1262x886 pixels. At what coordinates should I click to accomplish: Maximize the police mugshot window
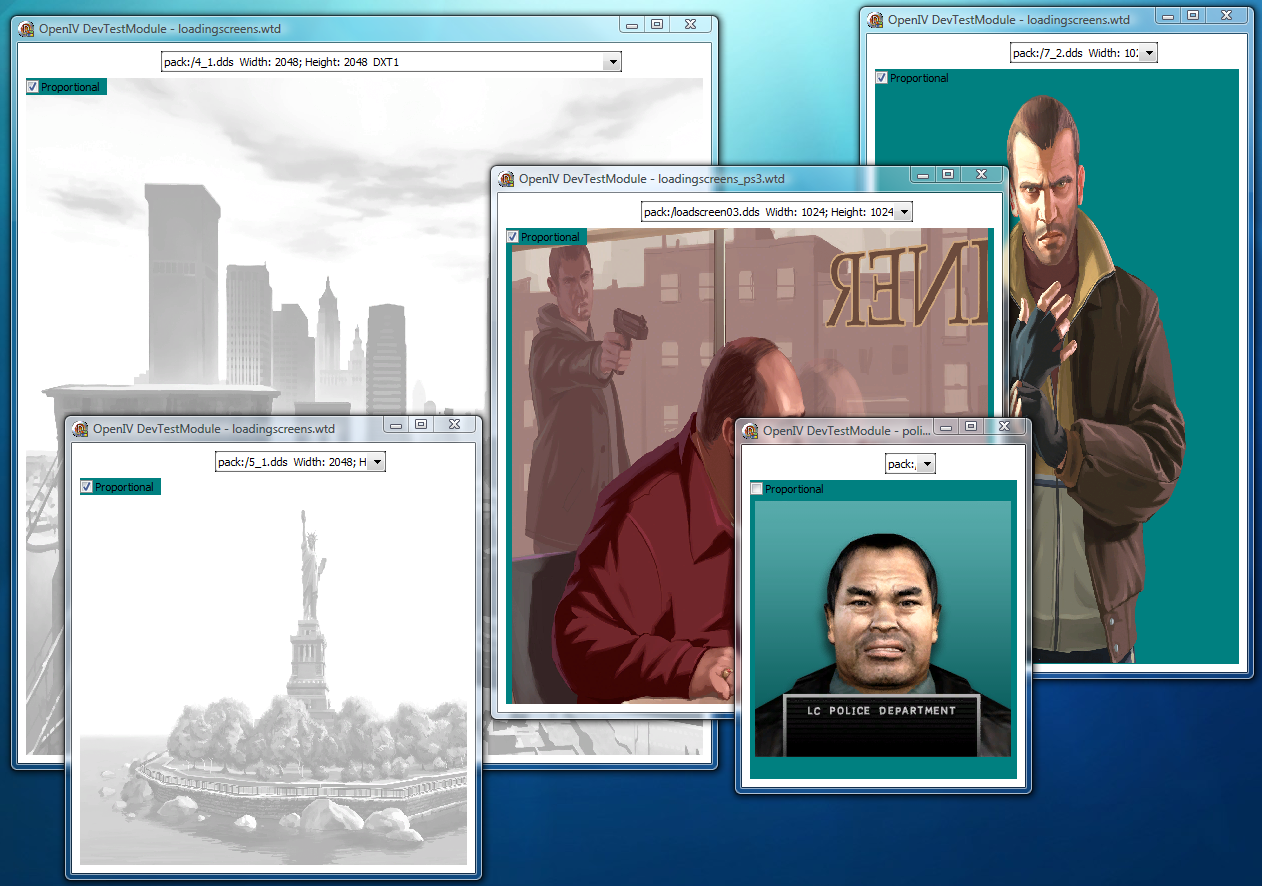tap(971, 427)
